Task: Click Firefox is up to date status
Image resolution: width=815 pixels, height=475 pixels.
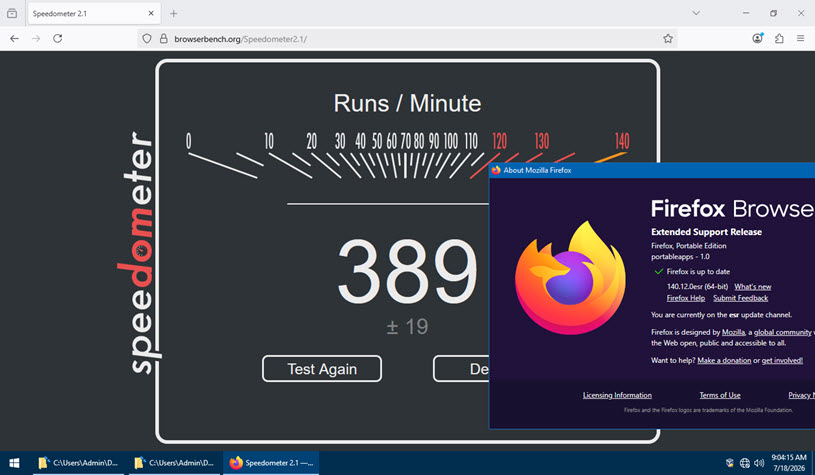Action: point(698,272)
